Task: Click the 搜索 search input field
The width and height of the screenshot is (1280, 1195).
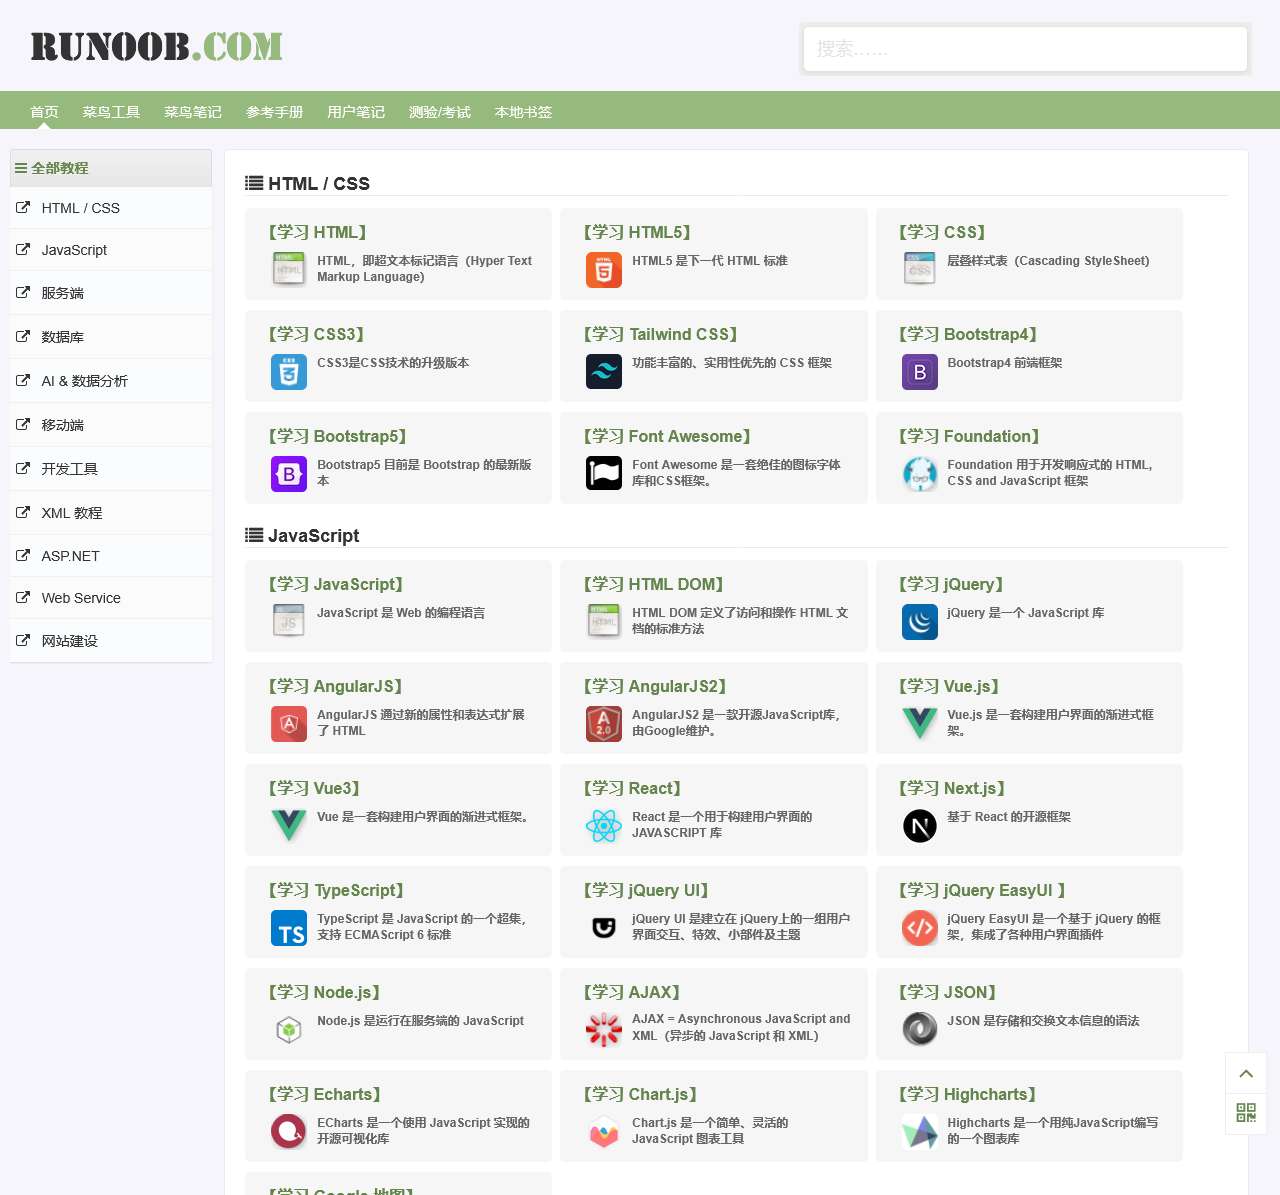Action: (1025, 49)
